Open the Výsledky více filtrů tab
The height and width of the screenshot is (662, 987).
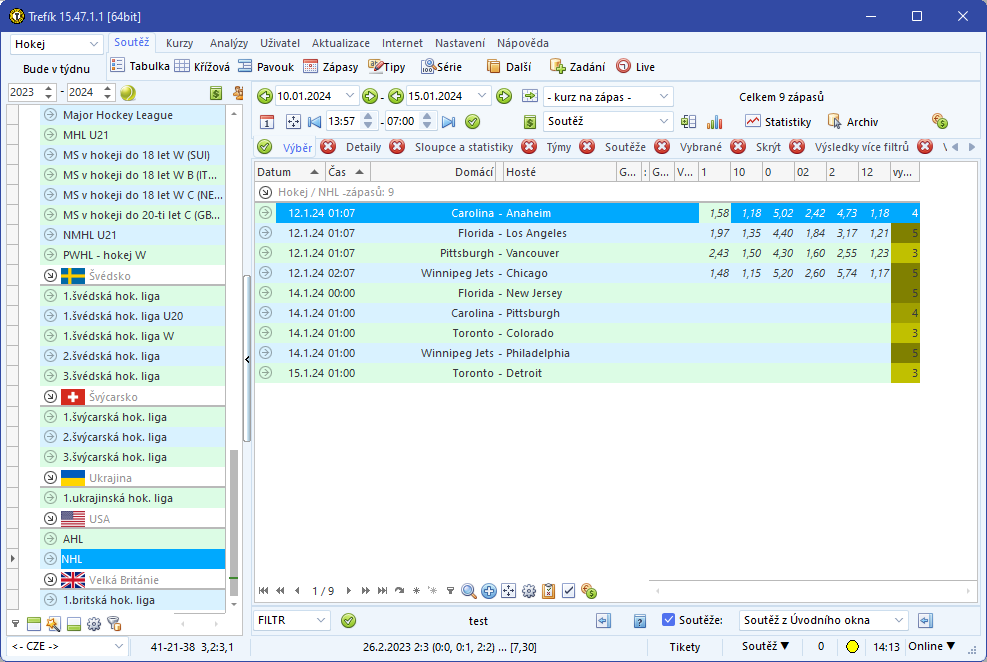click(x=862, y=147)
